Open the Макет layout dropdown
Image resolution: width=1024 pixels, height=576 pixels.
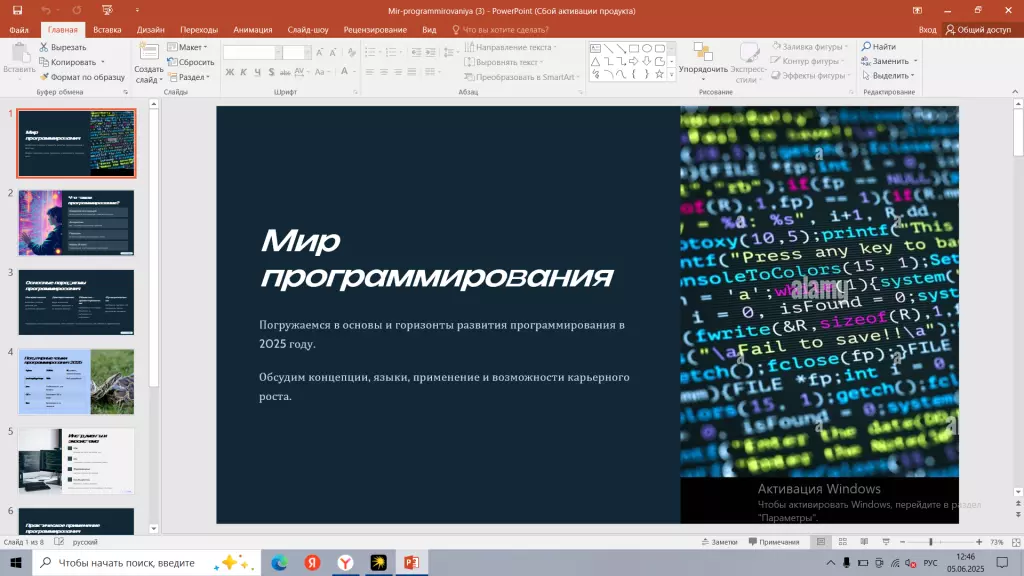tap(190, 46)
